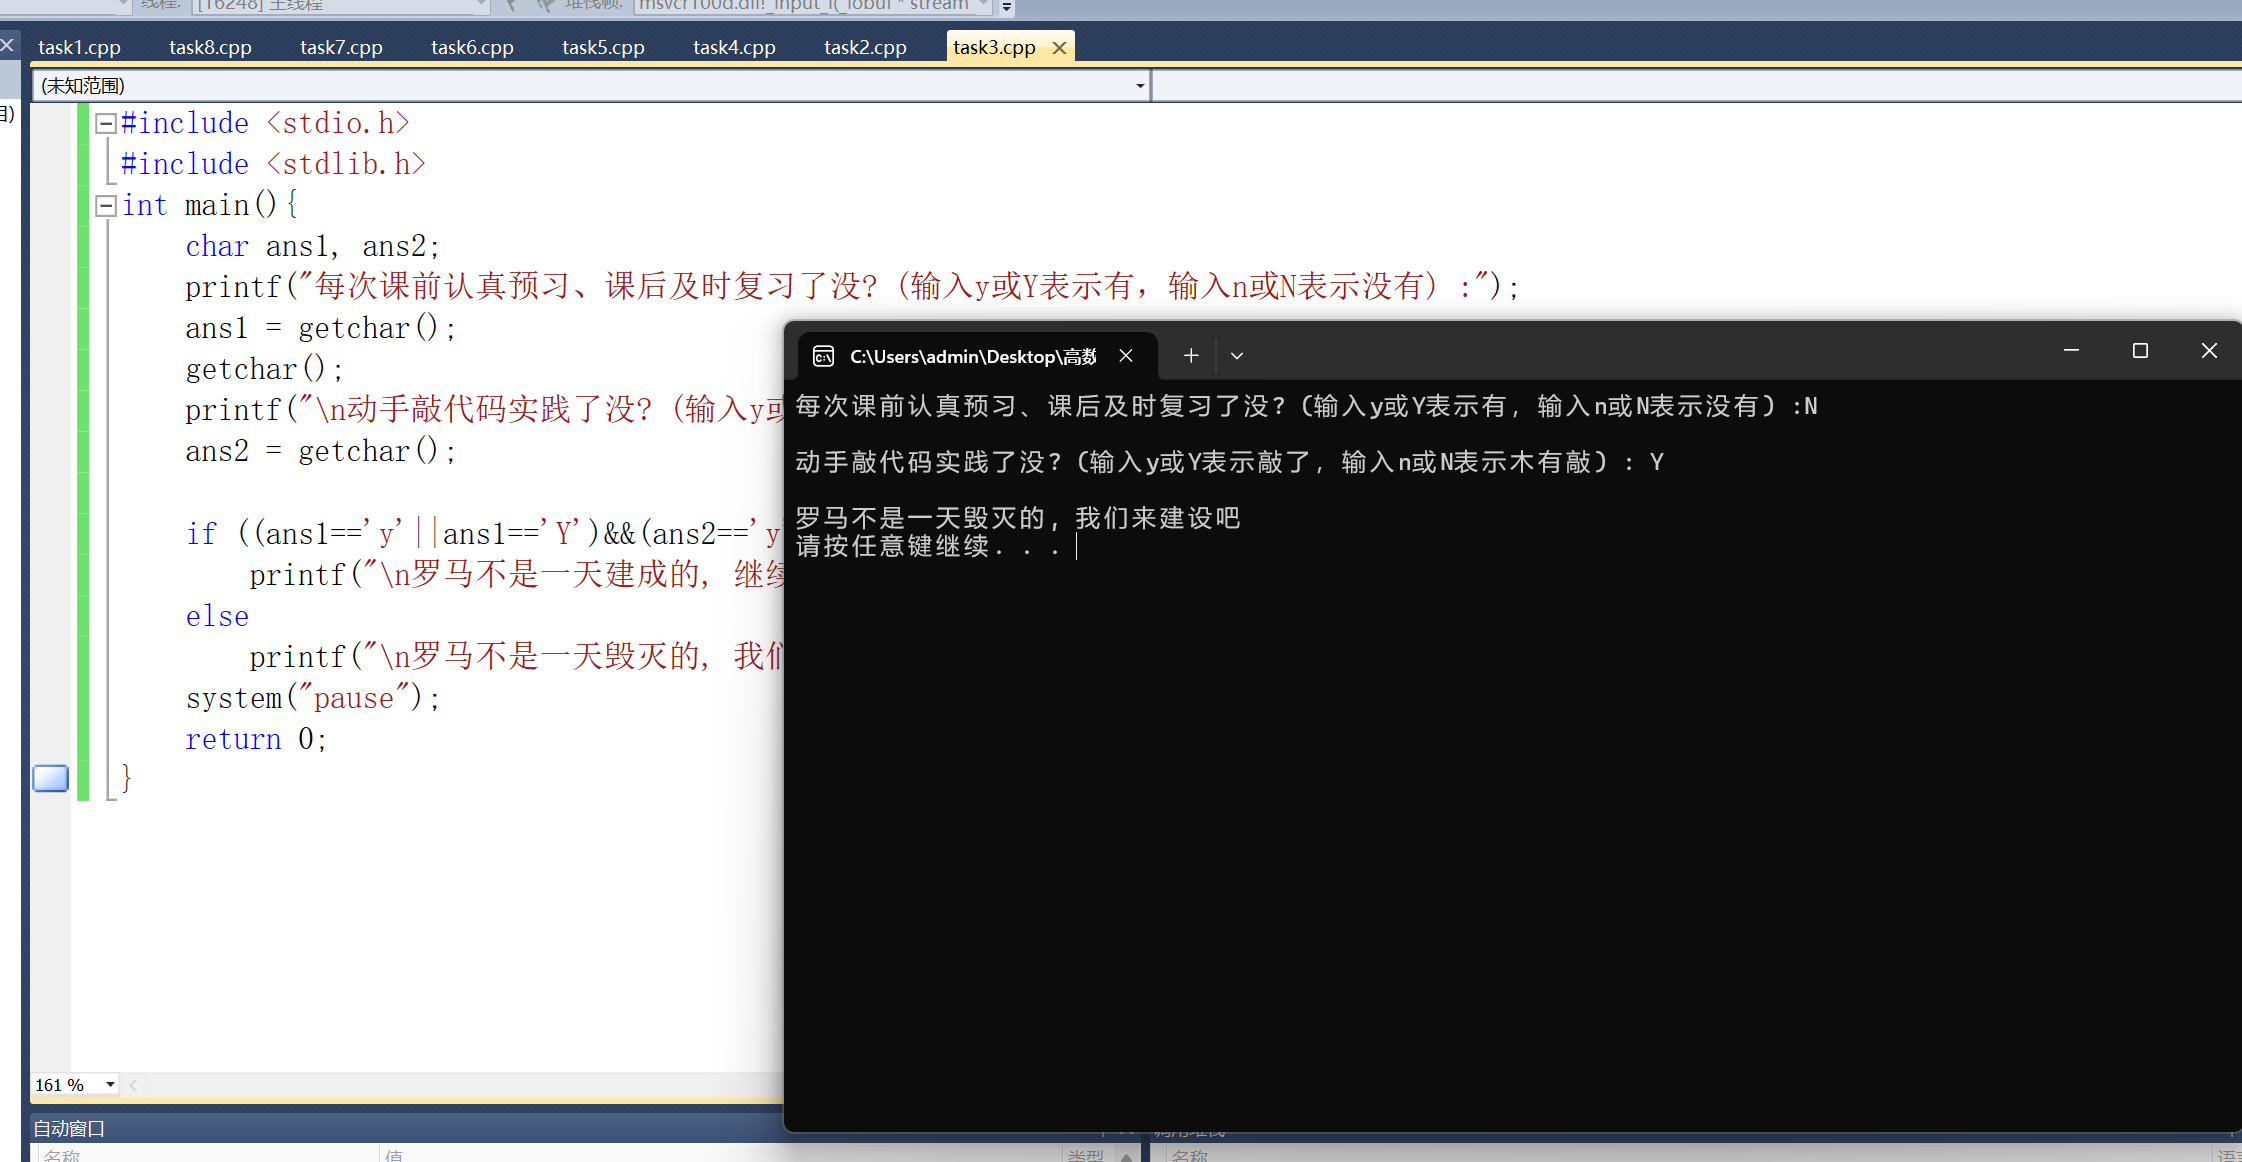Screen dimensions: 2242x1162
Task: Close the console window
Action: click(2209, 351)
